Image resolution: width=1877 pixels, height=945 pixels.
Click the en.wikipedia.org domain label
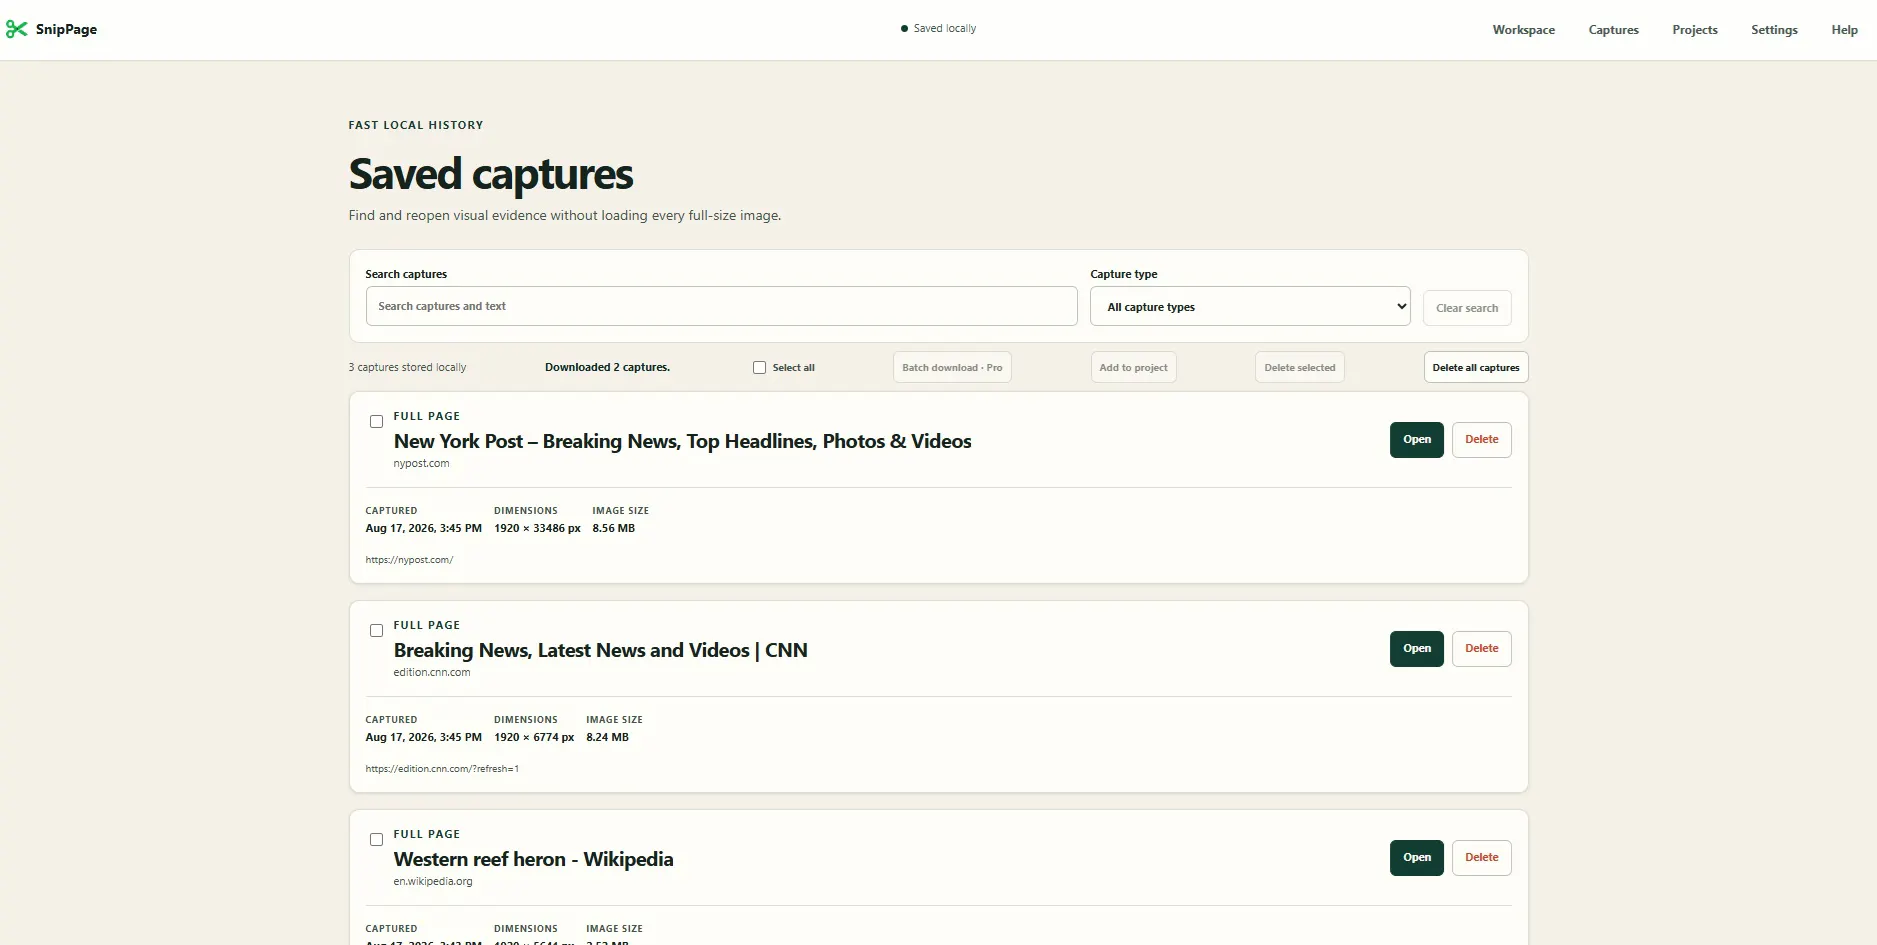[432, 882]
